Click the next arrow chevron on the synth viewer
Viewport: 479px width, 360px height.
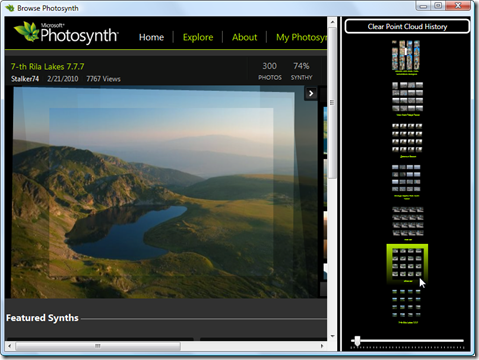coord(311,93)
